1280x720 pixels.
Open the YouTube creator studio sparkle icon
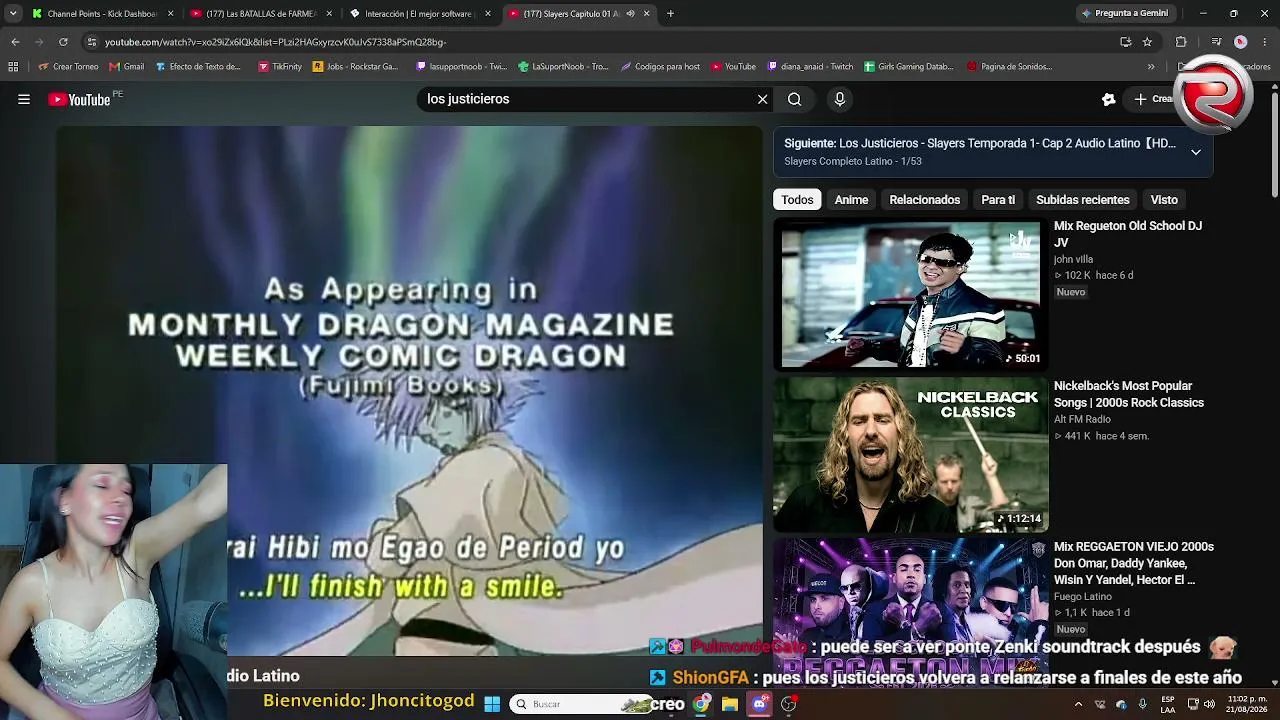(1108, 99)
